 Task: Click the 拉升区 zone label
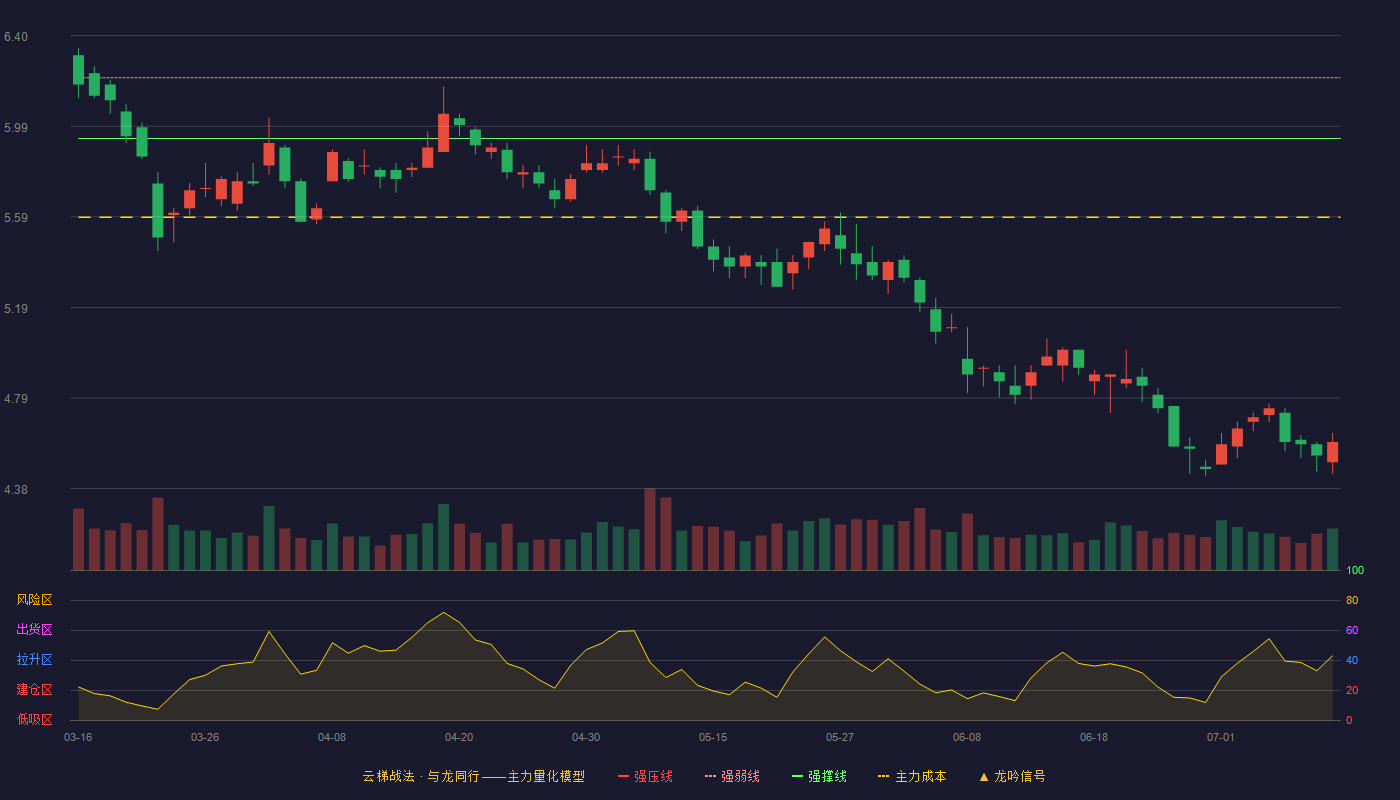click(x=34, y=660)
